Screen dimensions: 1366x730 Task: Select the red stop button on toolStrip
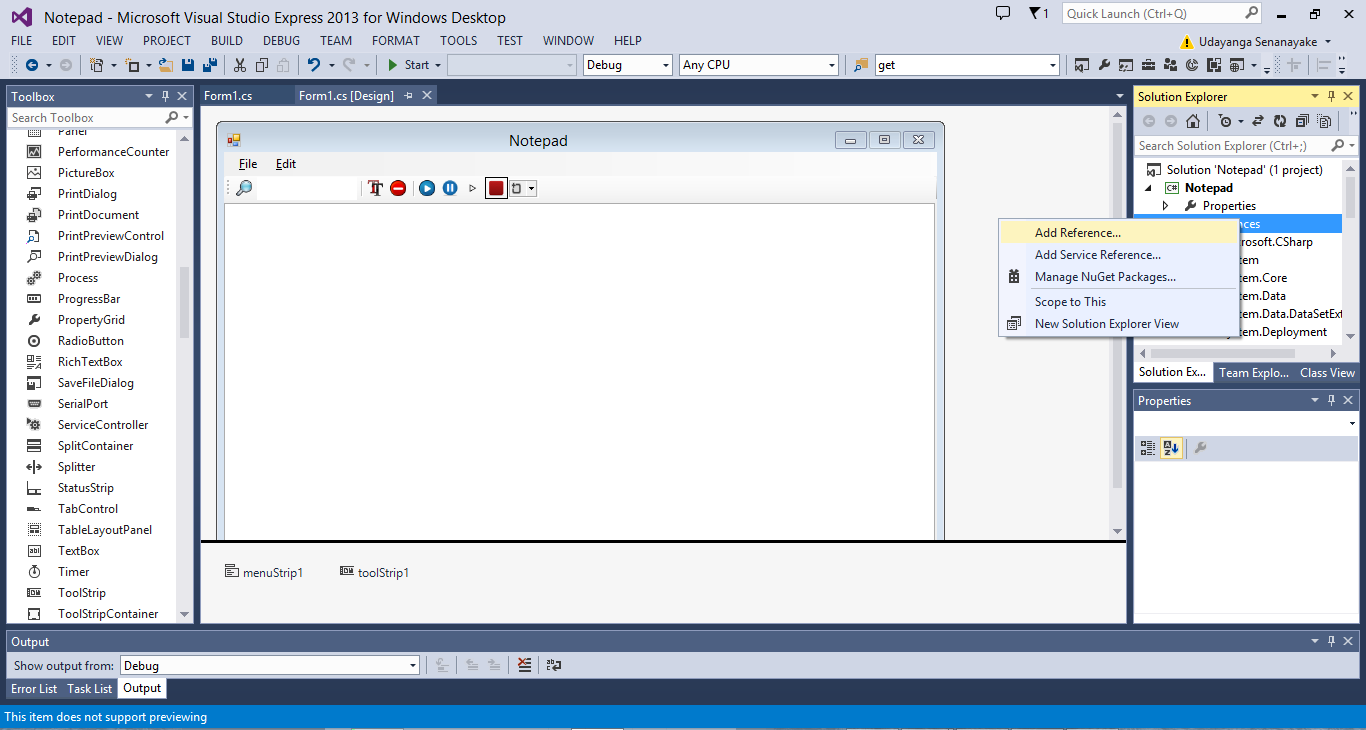(x=496, y=188)
